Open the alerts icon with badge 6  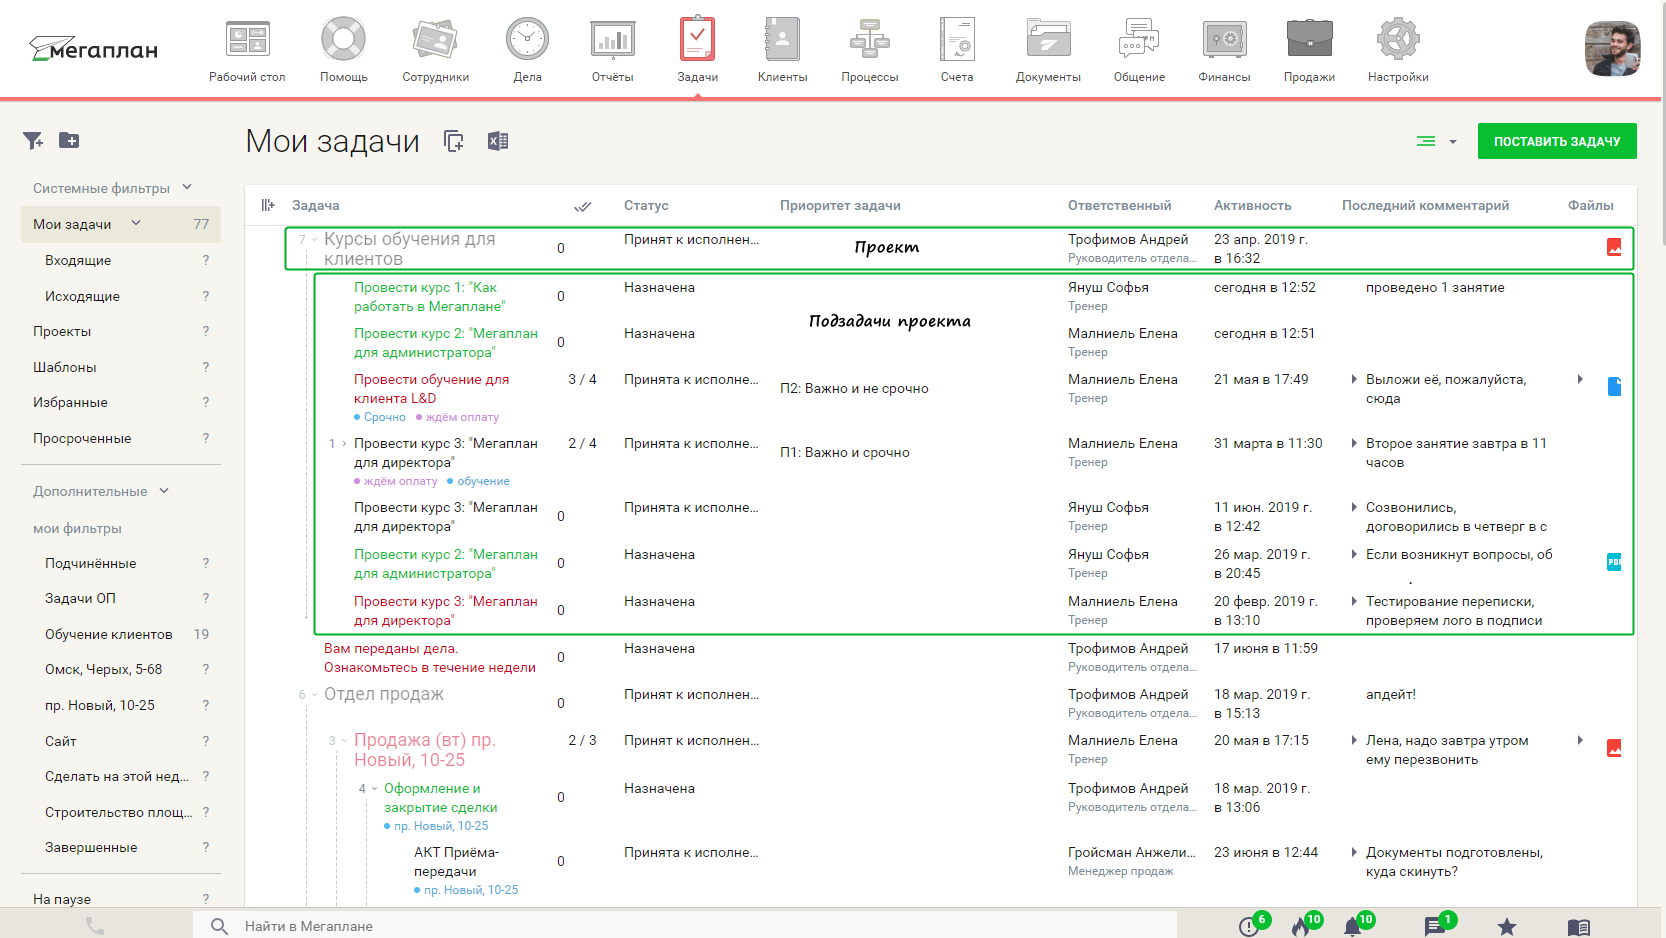tap(1251, 925)
